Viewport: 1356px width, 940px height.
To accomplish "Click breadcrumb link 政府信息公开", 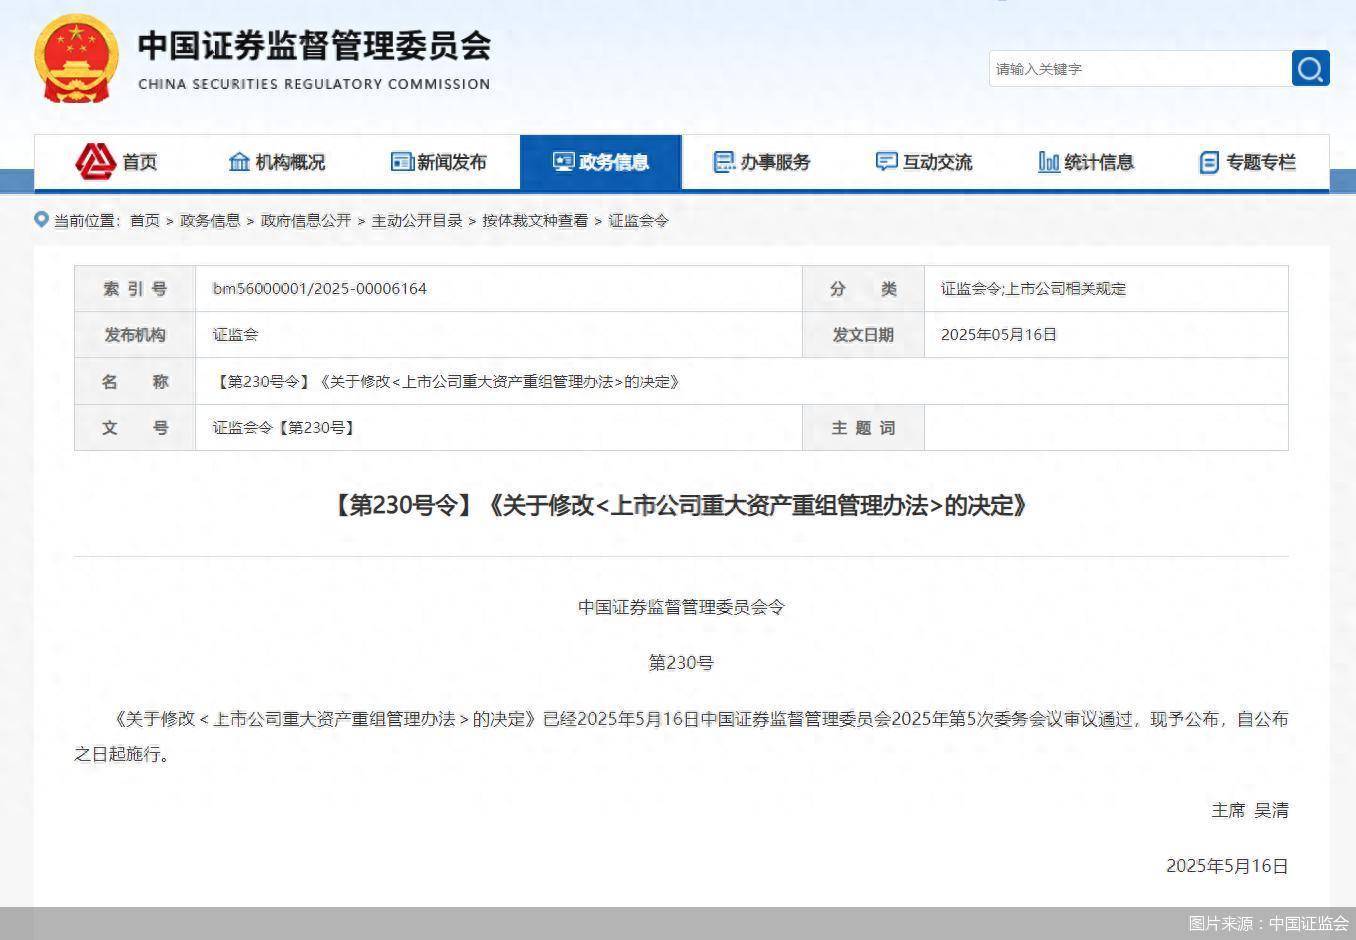I will click(x=306, y=220).
